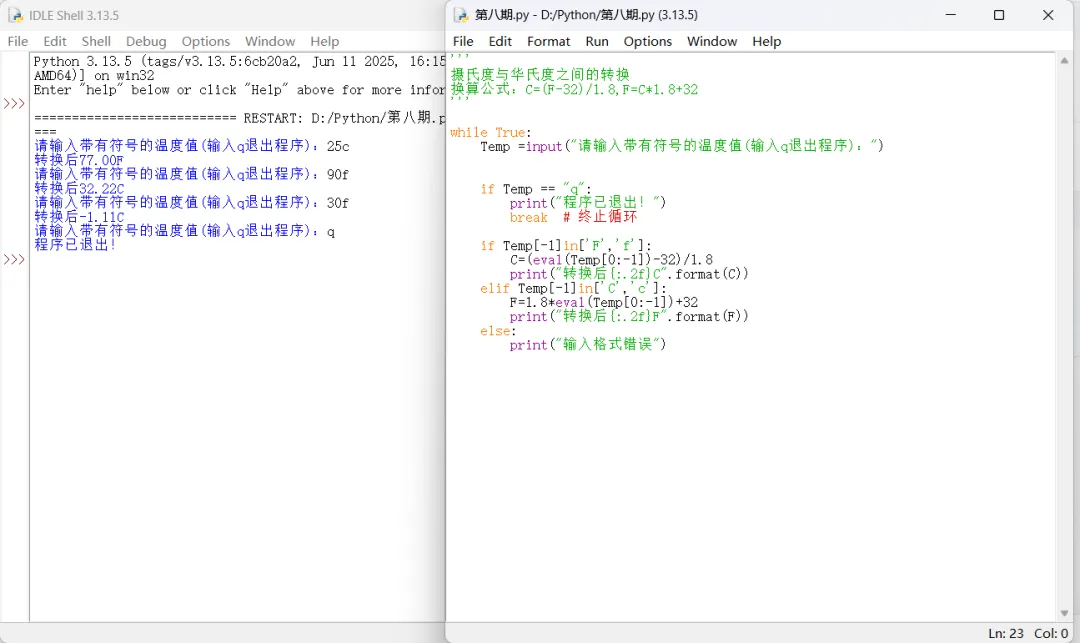Image resolution: width=1080 pixels, height=643 pixels.
Task: Close the 第八期.py editor window
Action: [x=1048, y=15]
